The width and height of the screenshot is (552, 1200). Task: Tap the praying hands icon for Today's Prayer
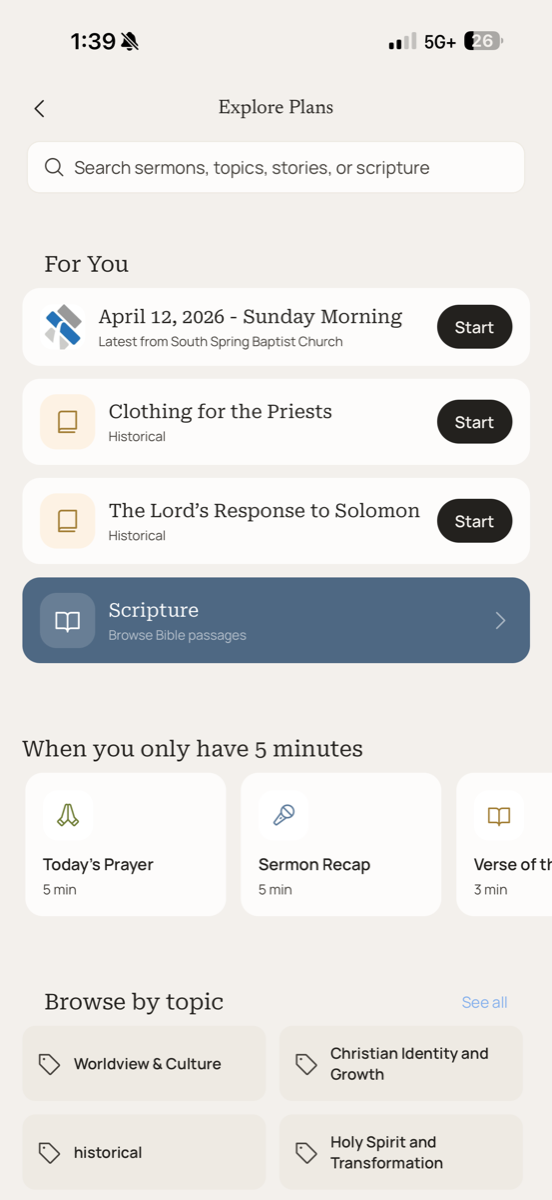[x=68, y=815]
